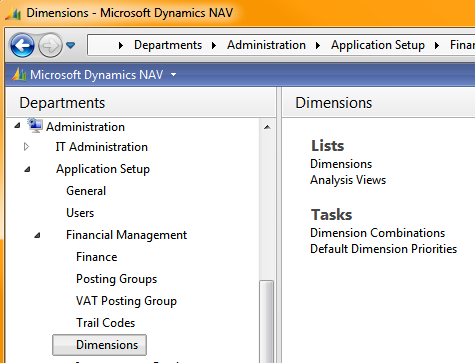Open the Dimension Combinations task link

point(377,233)
